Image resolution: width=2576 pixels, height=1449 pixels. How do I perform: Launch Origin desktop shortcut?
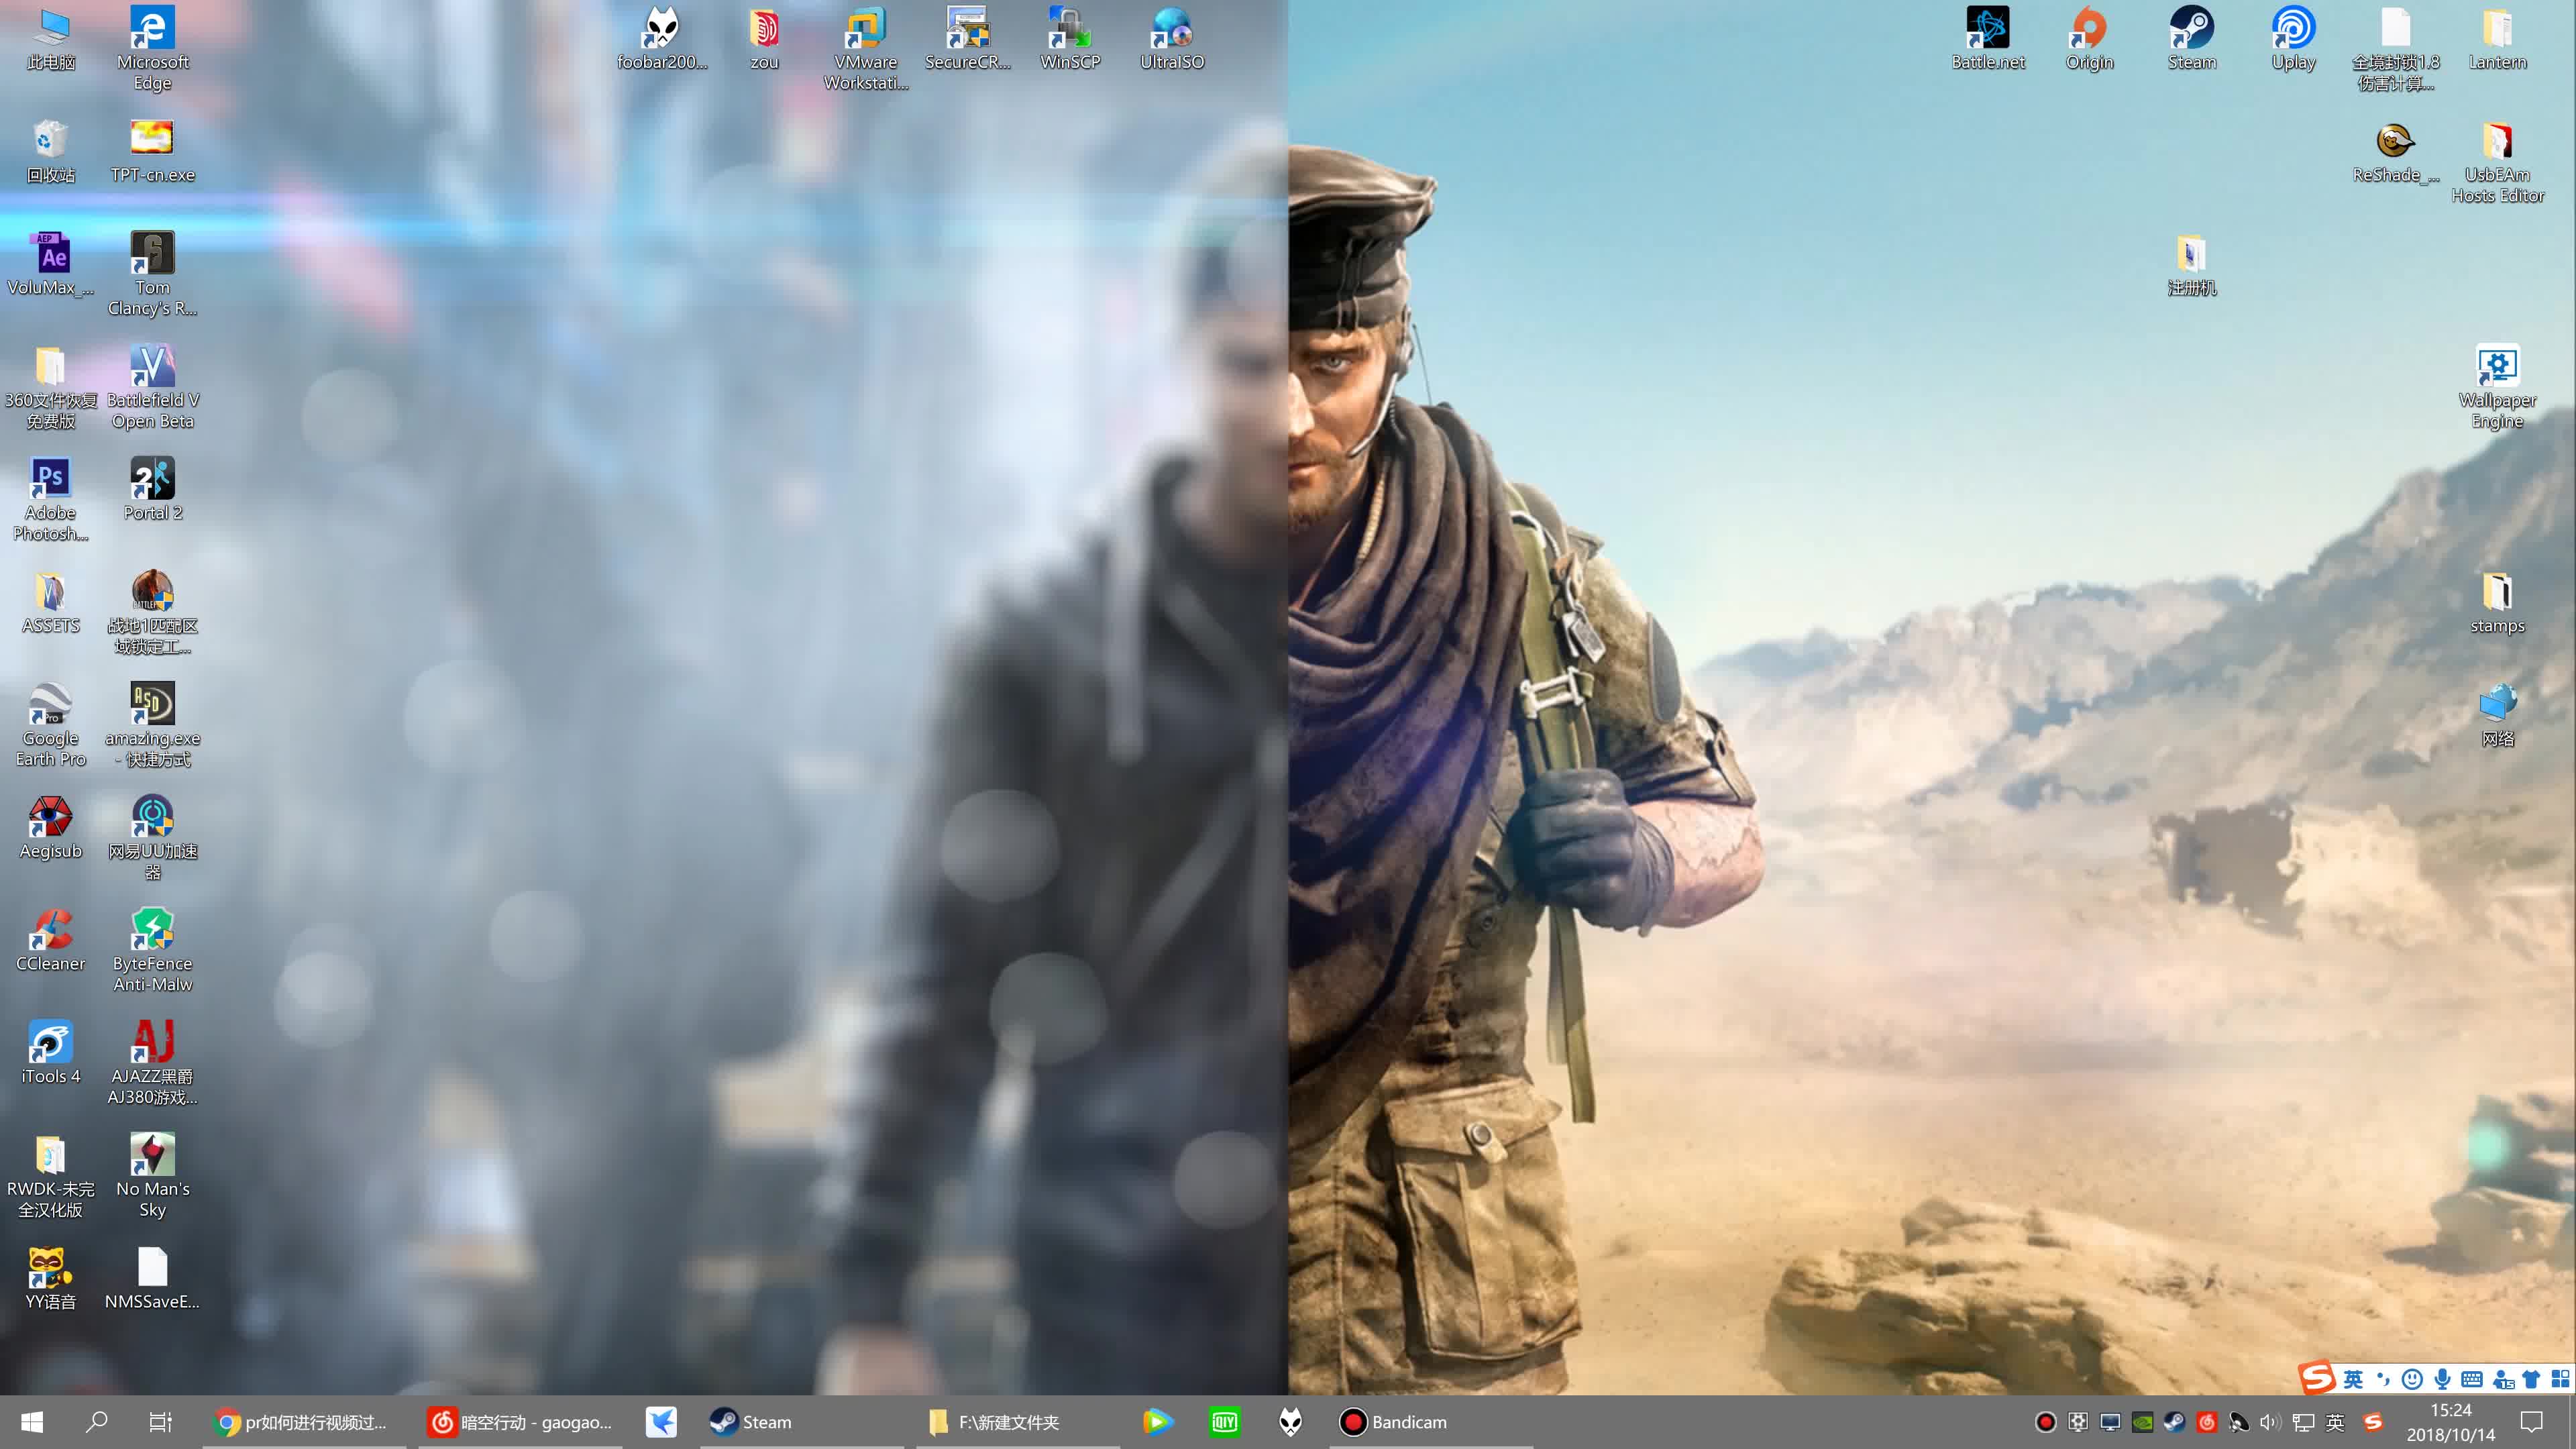click(x=2089, y=38)
